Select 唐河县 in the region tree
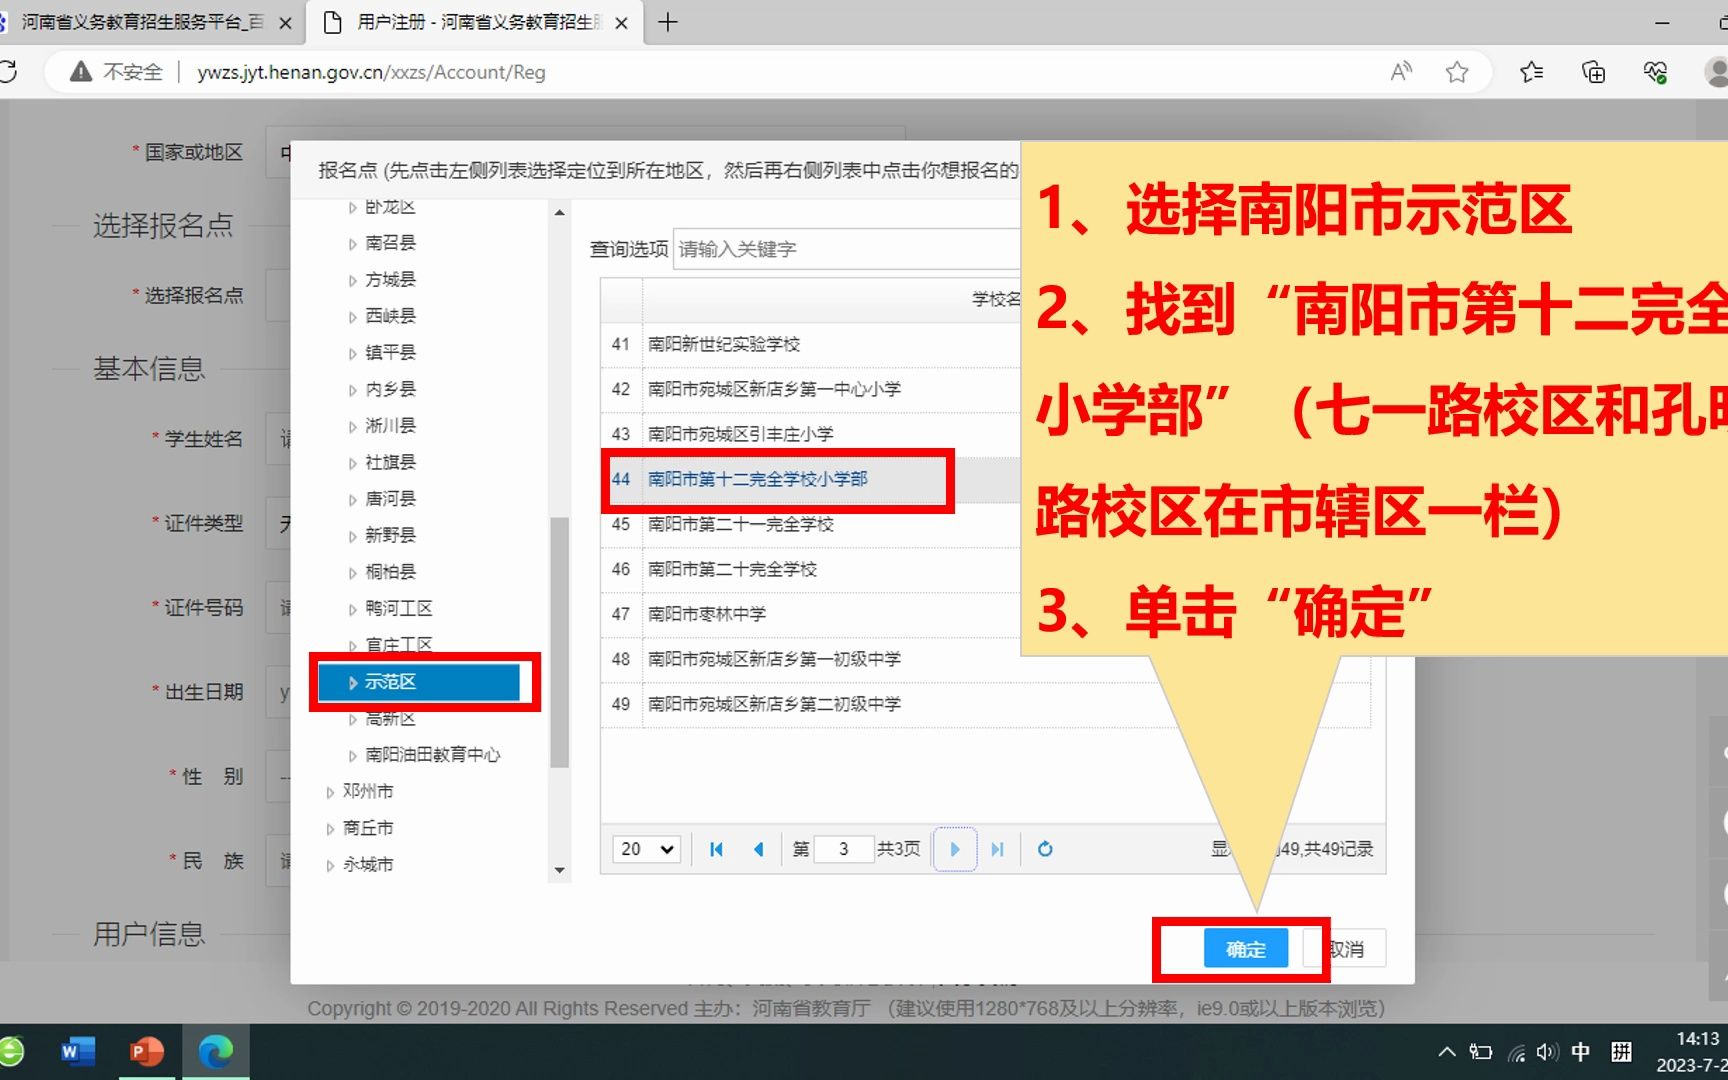Image resolution: width=1728 pixels, height=1080 pixels. (390, 499)
